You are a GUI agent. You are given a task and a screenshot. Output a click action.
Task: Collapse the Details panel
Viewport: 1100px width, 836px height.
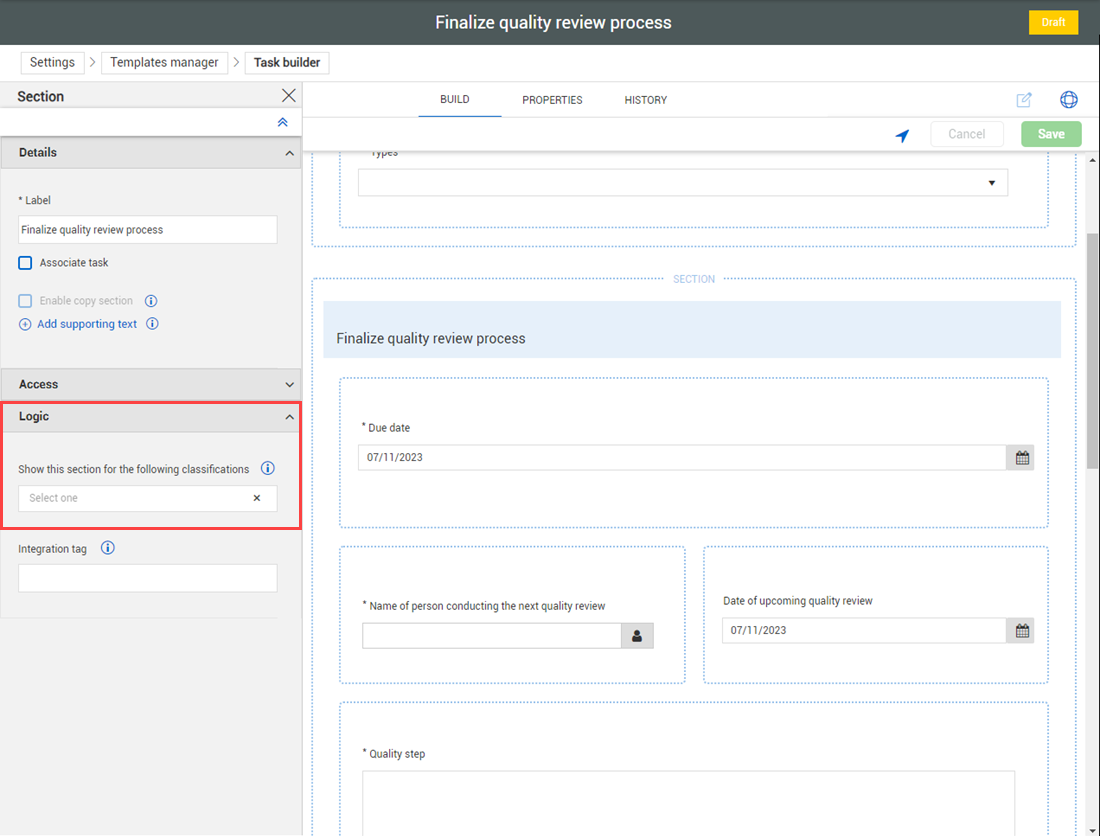coord(290,153)
